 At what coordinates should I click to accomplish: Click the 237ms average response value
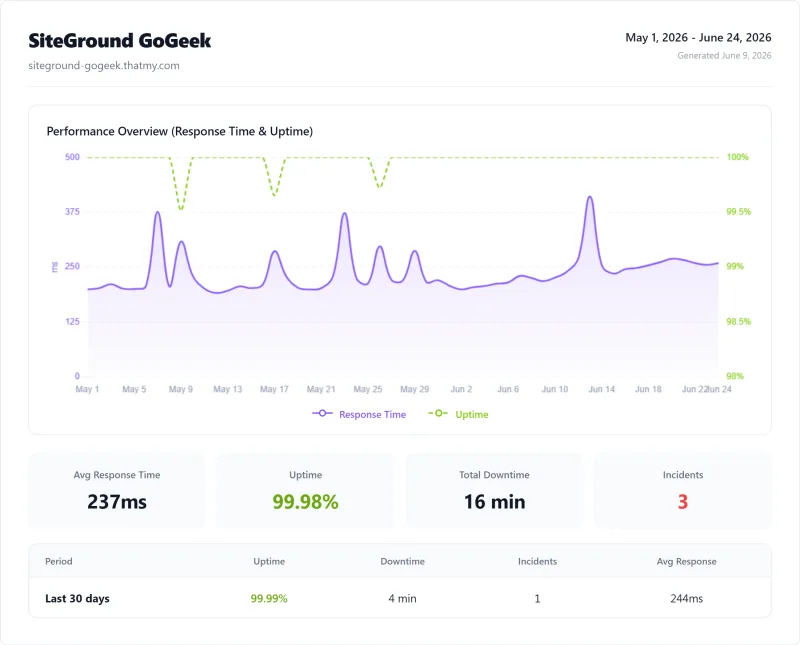(117, 502)
